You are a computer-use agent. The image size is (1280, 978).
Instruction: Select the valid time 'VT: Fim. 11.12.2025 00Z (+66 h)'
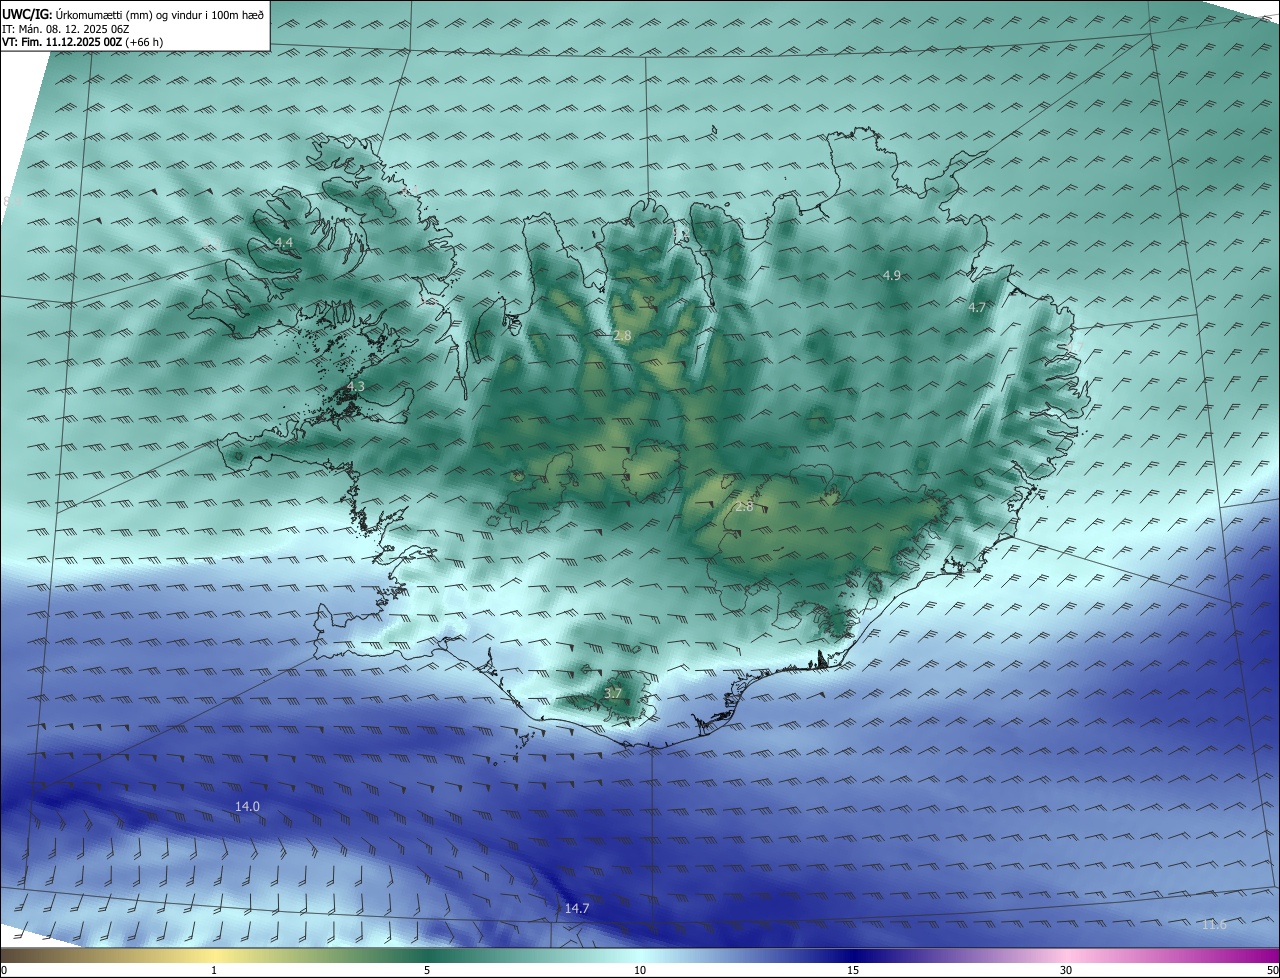point(83,42)
